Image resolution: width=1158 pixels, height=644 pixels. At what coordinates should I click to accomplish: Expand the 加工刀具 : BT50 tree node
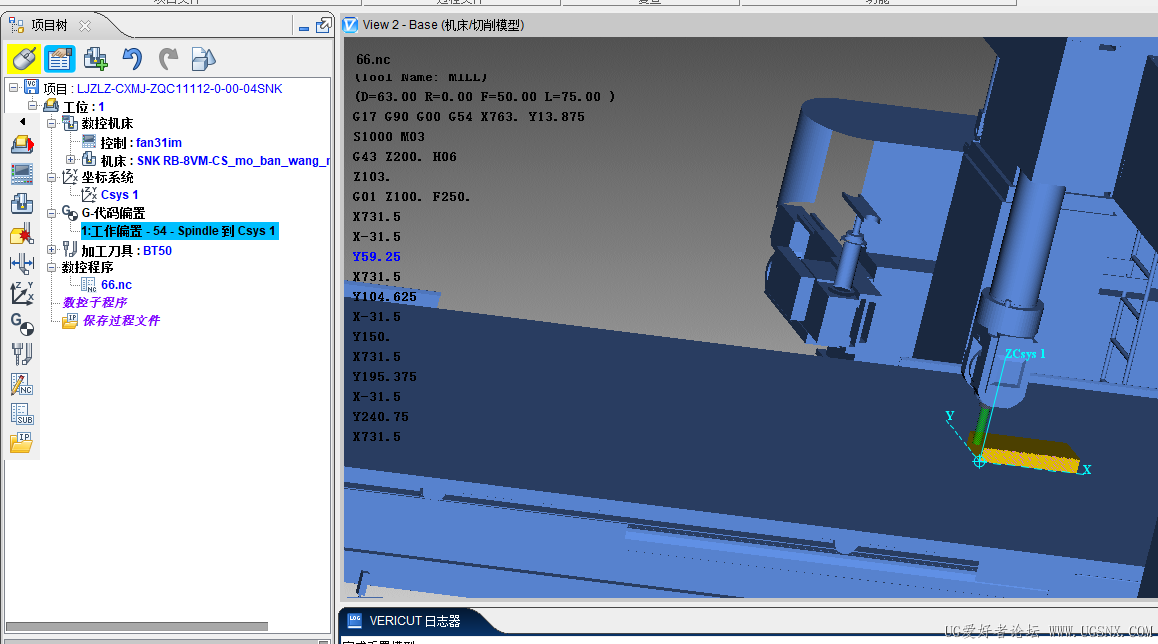(x=52, y=250)
